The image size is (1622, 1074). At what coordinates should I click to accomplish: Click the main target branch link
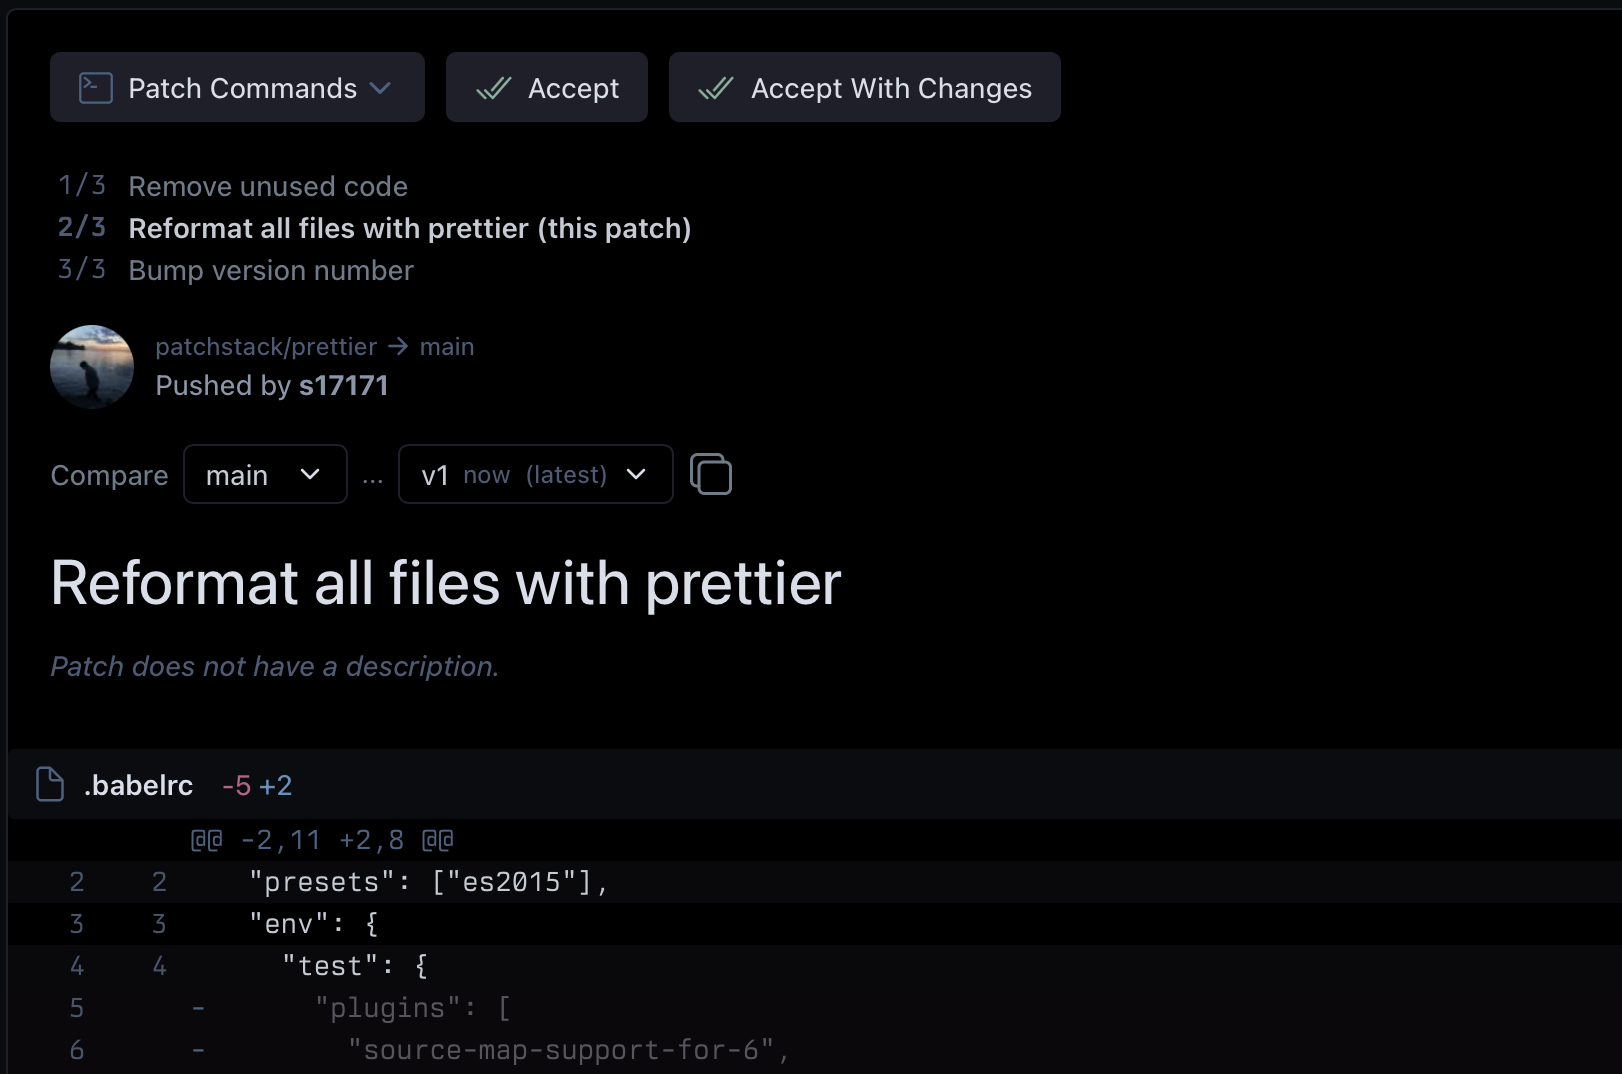point(447,346)
